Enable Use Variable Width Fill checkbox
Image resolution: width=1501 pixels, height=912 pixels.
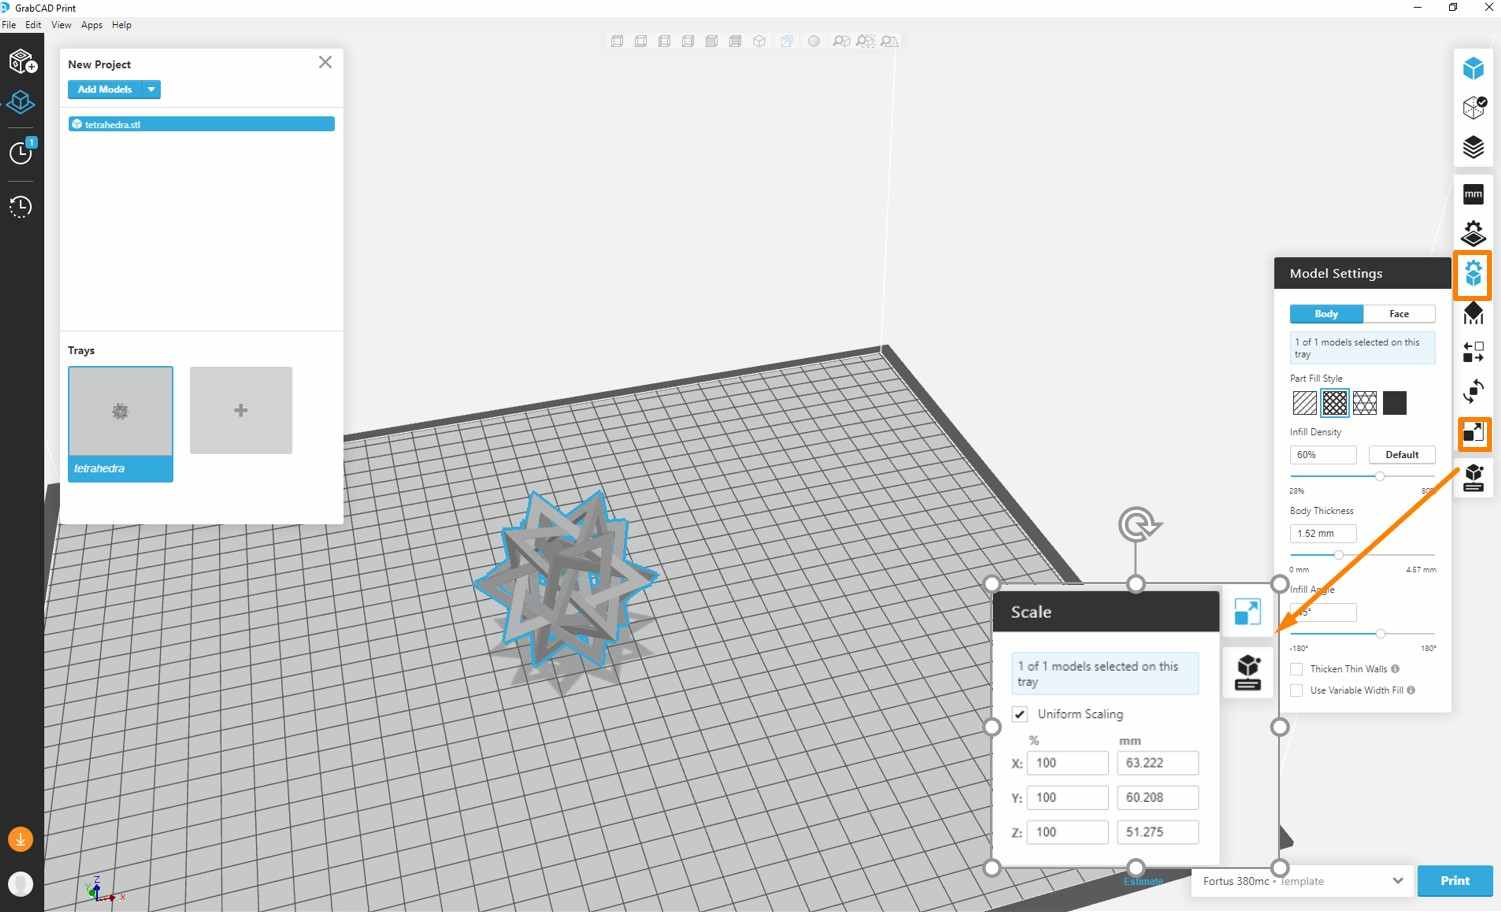click(1297, 690)
